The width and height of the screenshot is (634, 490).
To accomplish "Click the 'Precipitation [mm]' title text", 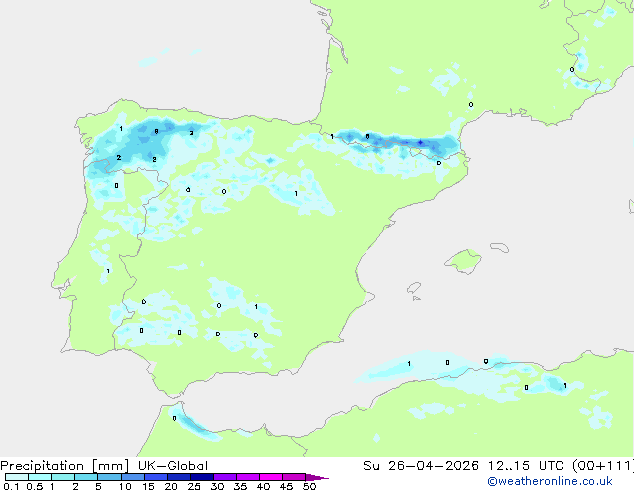I will click(x=65, y=466).
